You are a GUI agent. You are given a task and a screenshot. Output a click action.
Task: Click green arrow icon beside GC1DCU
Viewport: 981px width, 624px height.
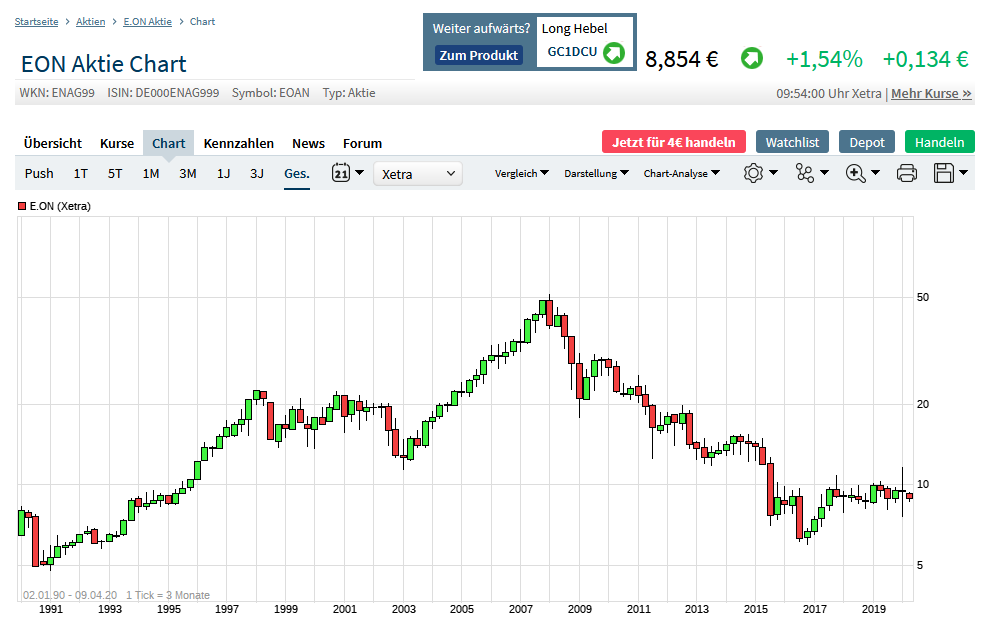pos(613,52)
